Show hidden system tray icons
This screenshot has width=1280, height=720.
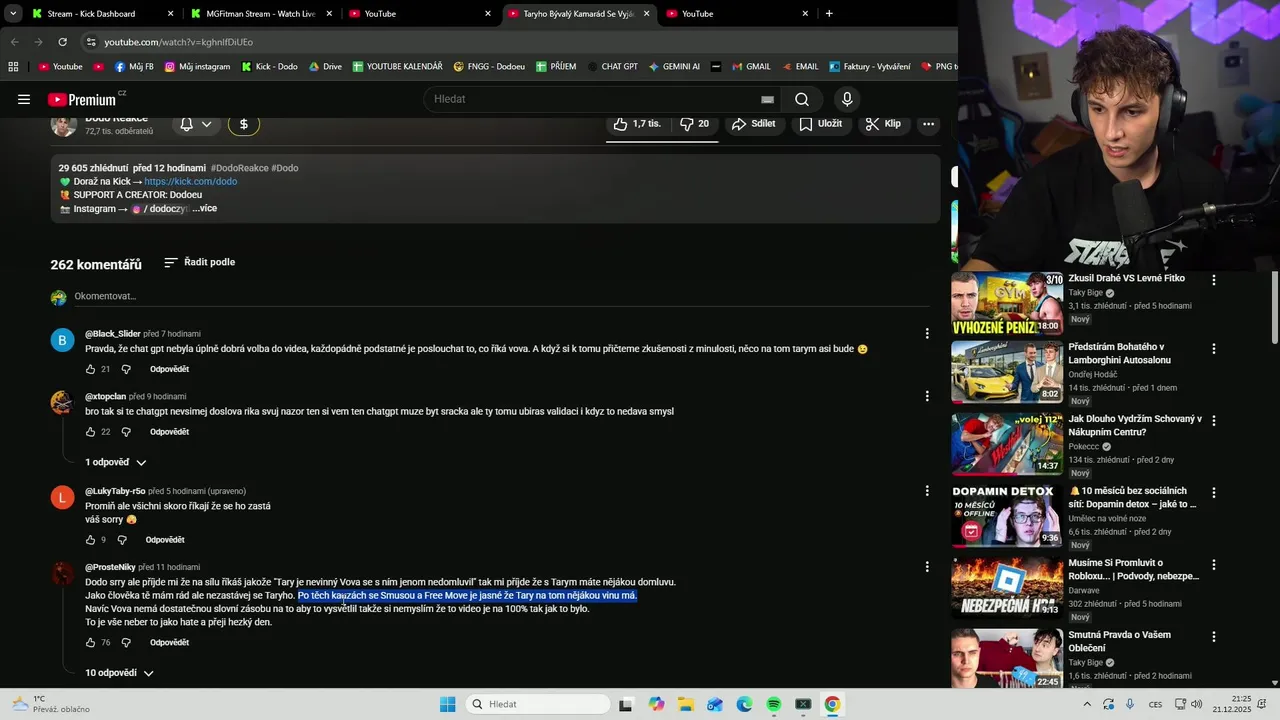pos(1087,704)
